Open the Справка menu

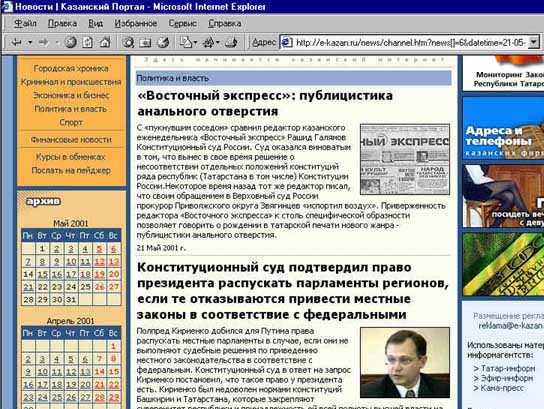224,23
